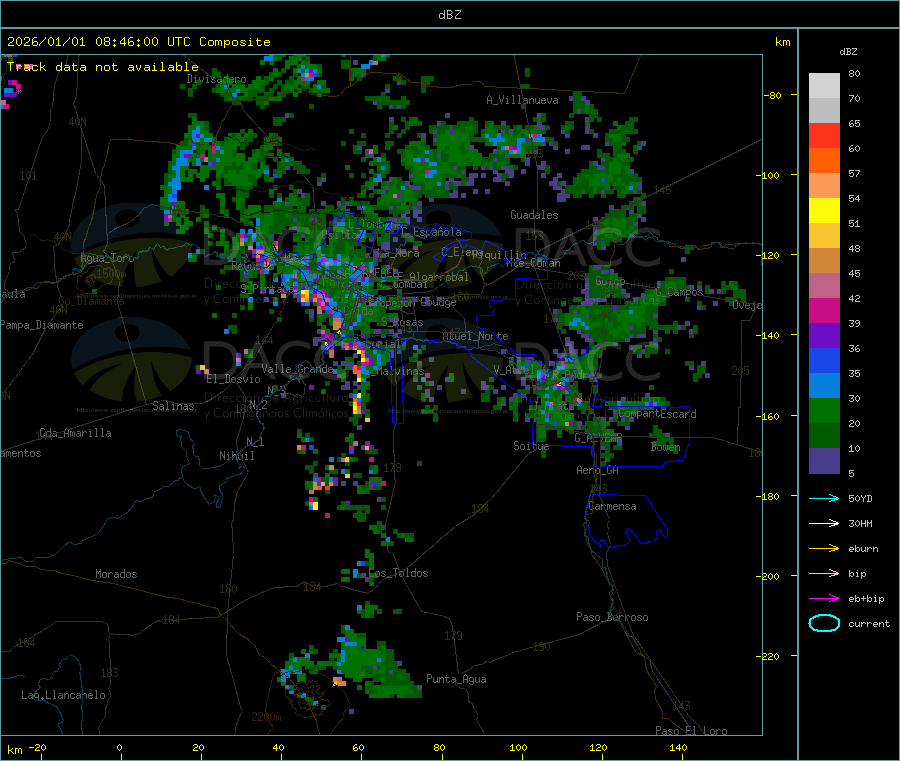Click the 2026/01/01 08:46:00 UTC Composite timestamp
The width and height of the screenshot is (900, 761).
(138, 42)
